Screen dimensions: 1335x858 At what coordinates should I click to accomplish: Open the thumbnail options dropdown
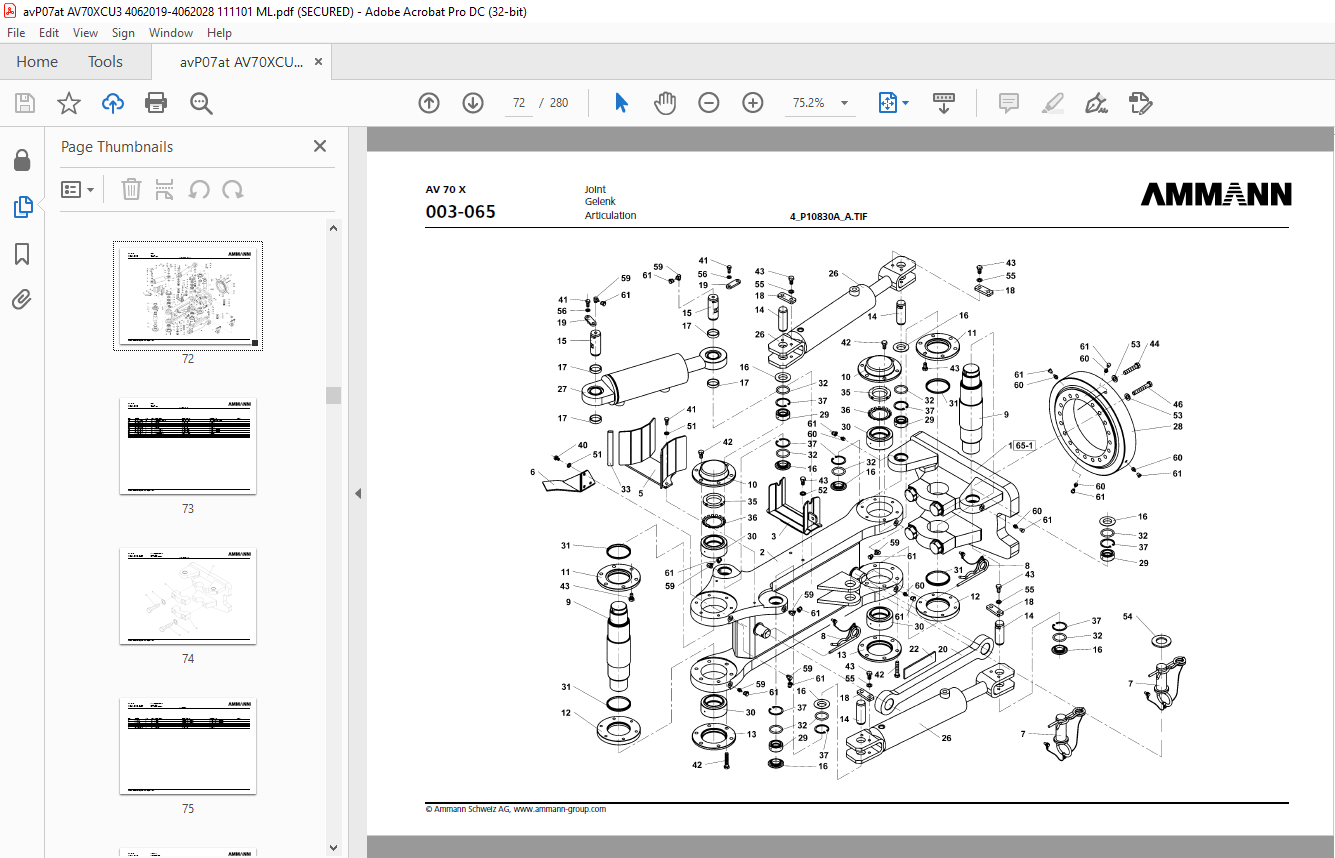[x=77, y=189]
